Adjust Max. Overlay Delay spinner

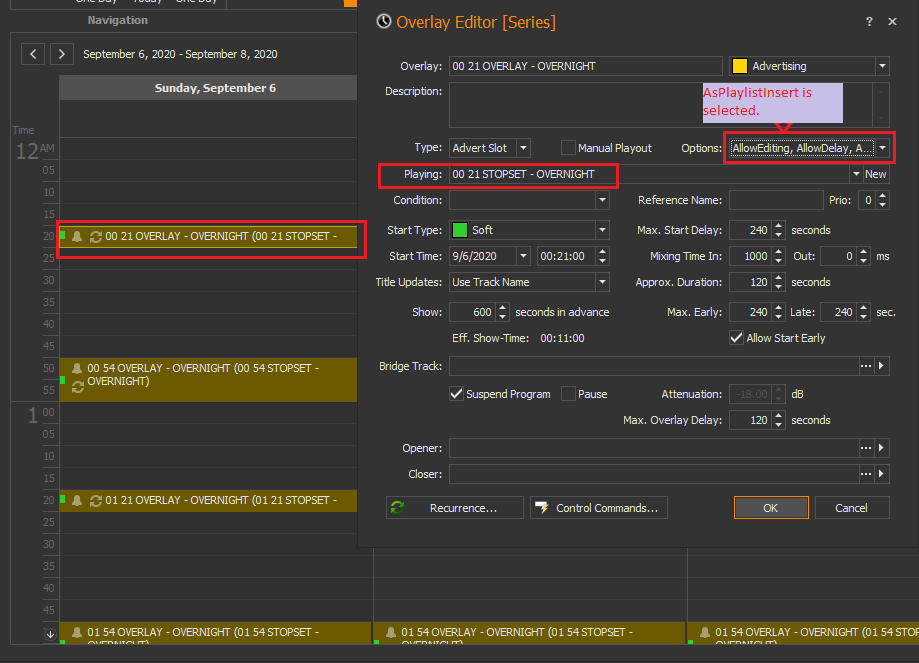(778, 420)
